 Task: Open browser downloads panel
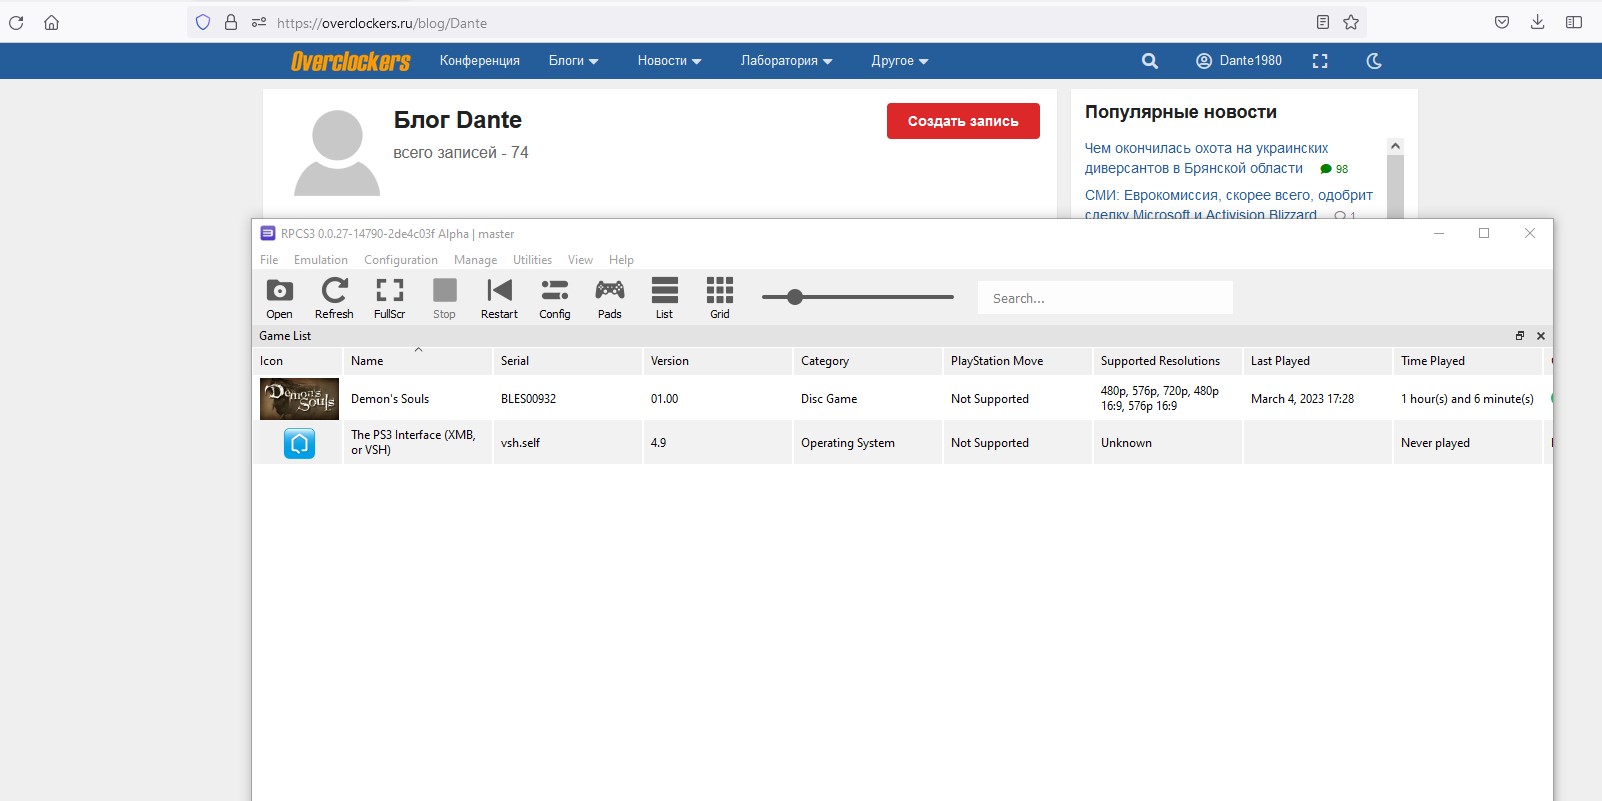pyautogui.click(x=1537, y=22)
